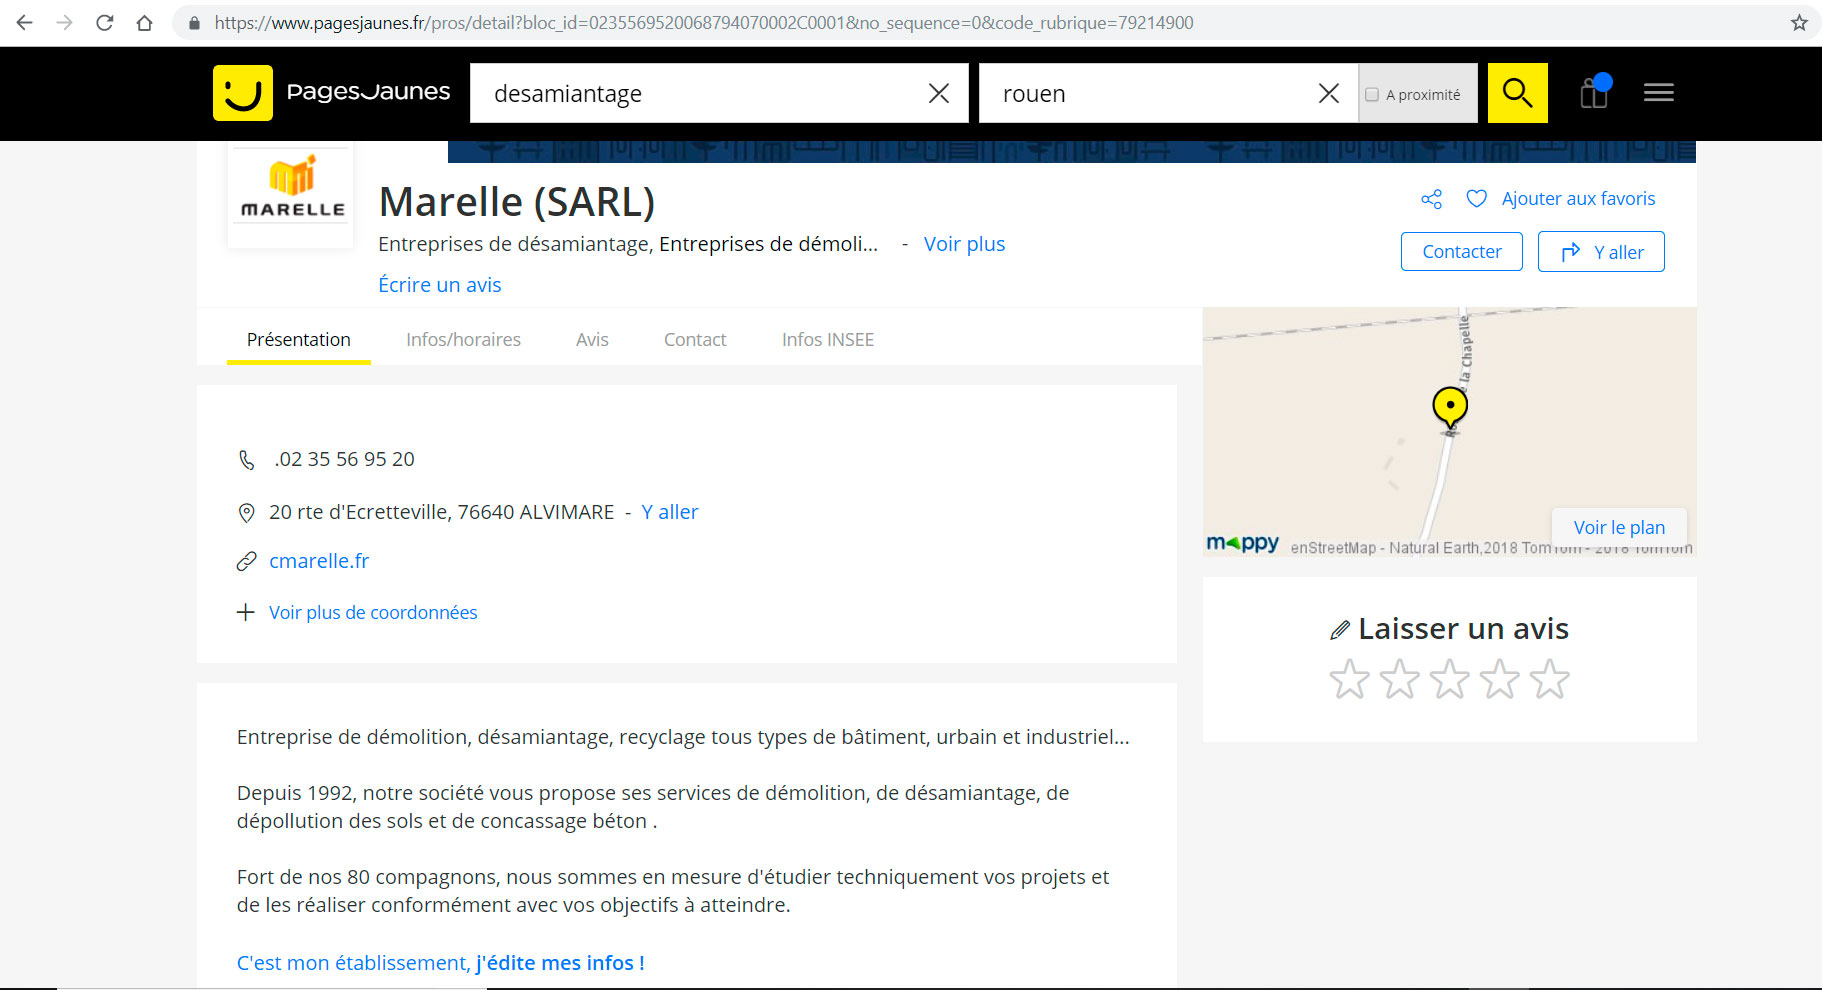The height and width of the screenshot is (990, 1822).
Task: Rate three stars in Laisser un avis
Action: point(1449,679)
